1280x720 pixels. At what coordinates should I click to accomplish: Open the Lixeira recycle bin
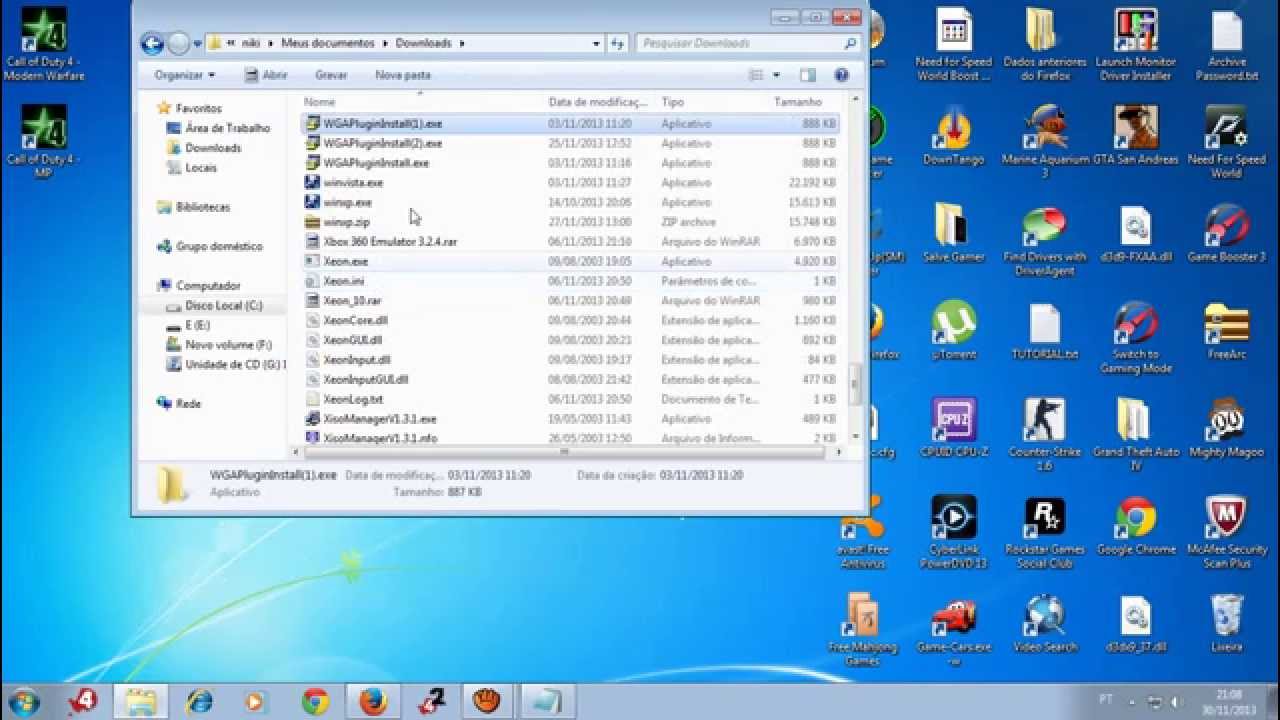[1227, 622]
